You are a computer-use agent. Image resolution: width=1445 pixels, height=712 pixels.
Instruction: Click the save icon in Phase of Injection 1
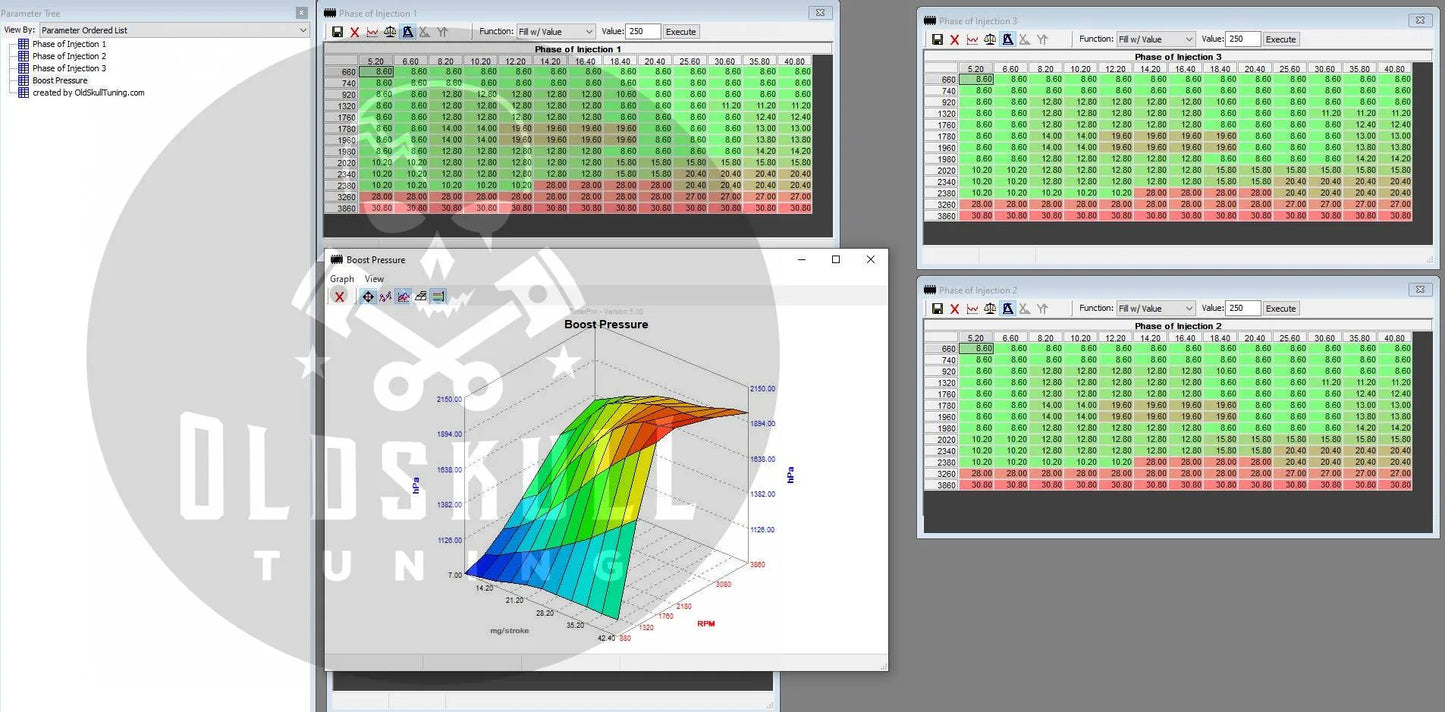click(x=337, y=32)
